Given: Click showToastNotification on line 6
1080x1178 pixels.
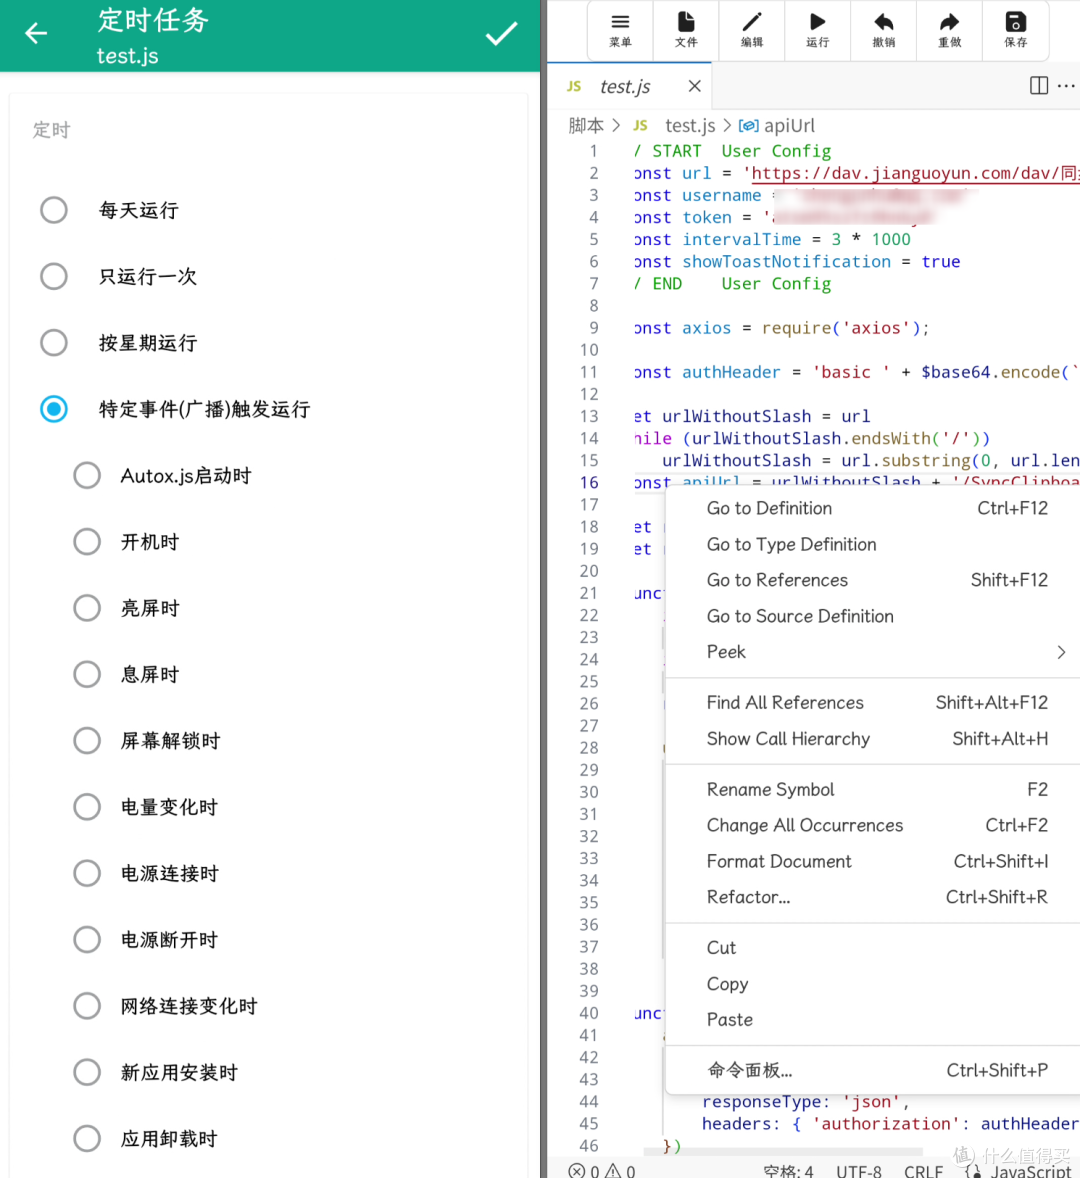Looking at the screenshot, I should [x=786, y=261].
